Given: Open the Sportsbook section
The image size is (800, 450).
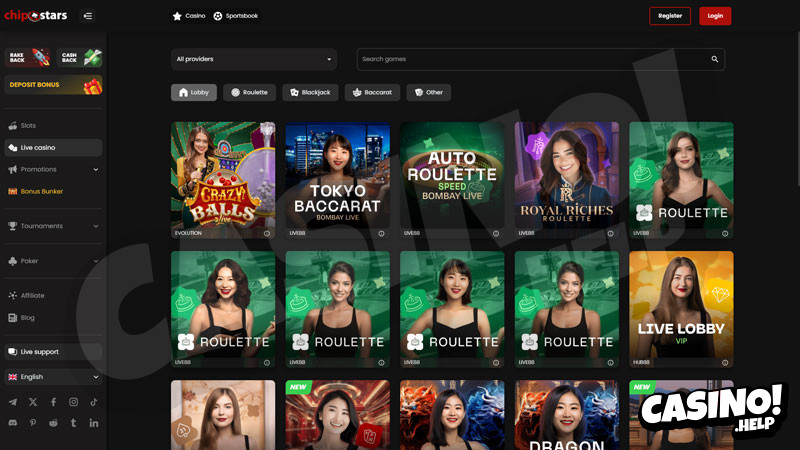Looking at the screenshot, I should [x=236, y=16].
